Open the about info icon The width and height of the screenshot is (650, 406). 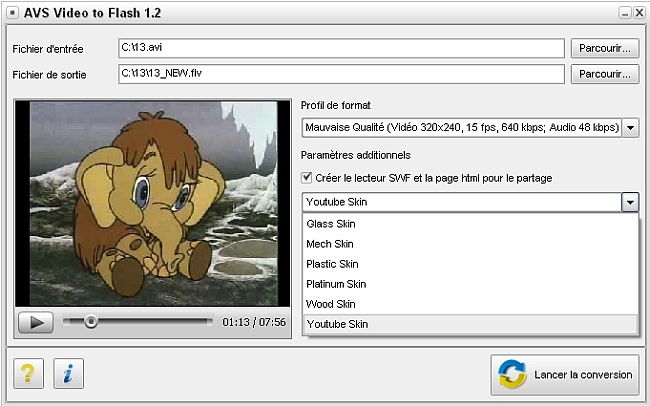coord(68,373)
